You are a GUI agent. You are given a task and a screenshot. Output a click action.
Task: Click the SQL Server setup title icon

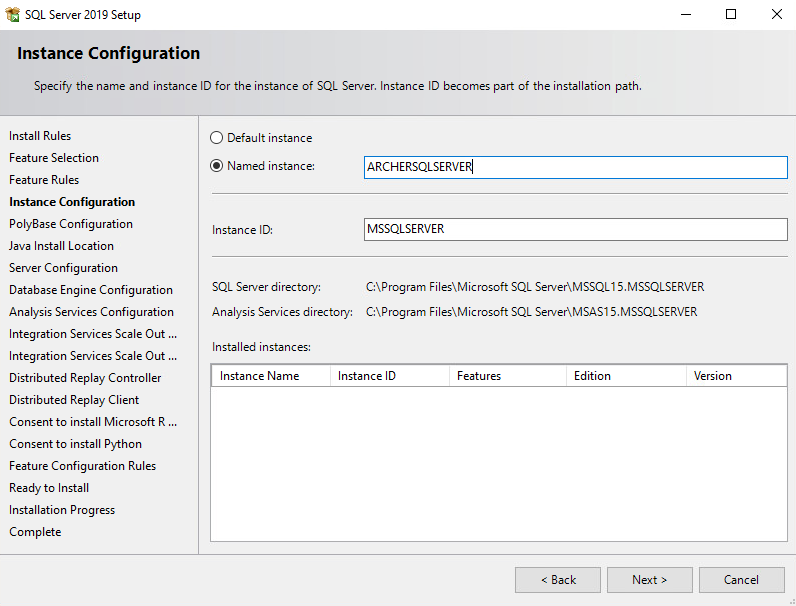click(x=13, y=14)
